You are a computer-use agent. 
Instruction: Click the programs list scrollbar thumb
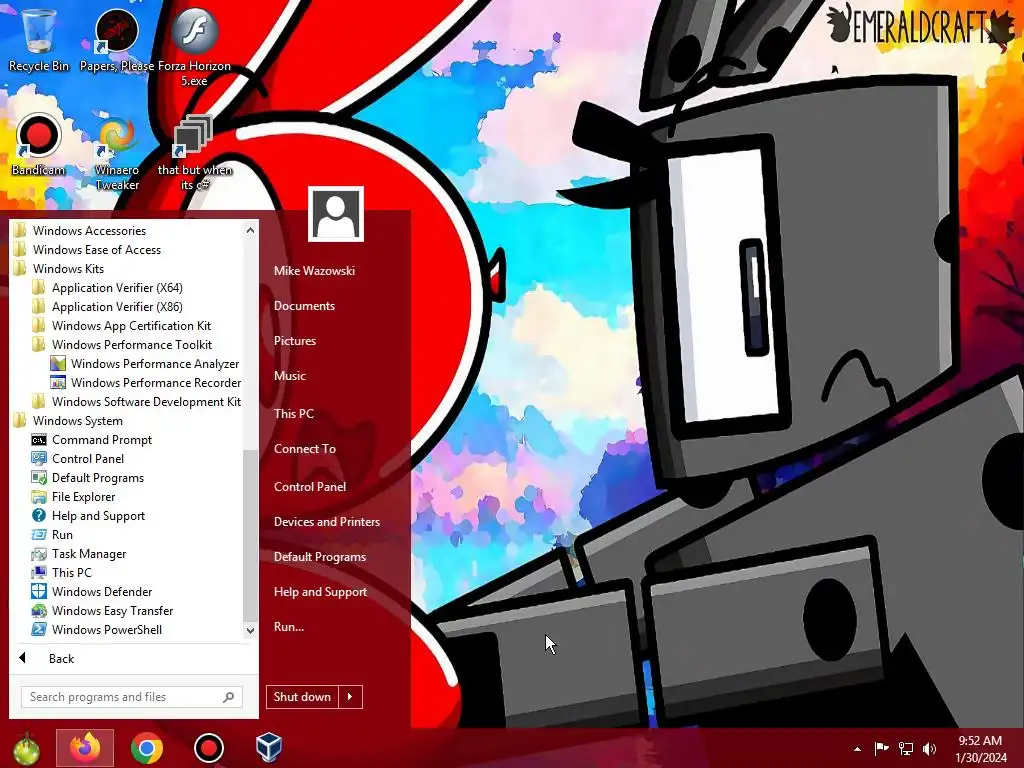click(x=250, y=535)
